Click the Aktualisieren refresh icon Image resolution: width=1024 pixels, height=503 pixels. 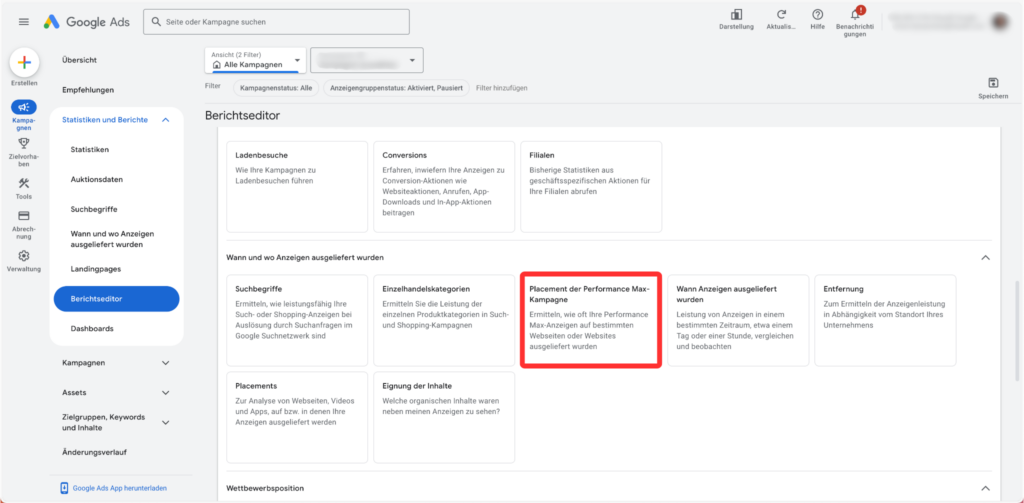[x=780, y=14]
